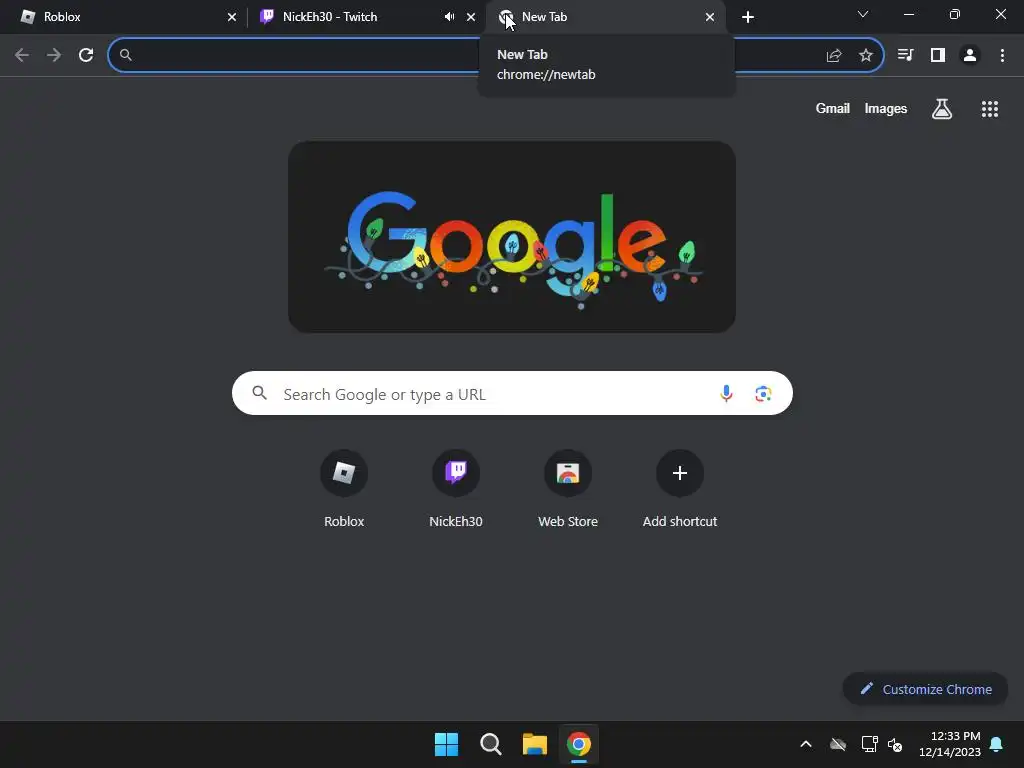Open the muted volume tray icon
1024x768 pixels.
(895, 744)
